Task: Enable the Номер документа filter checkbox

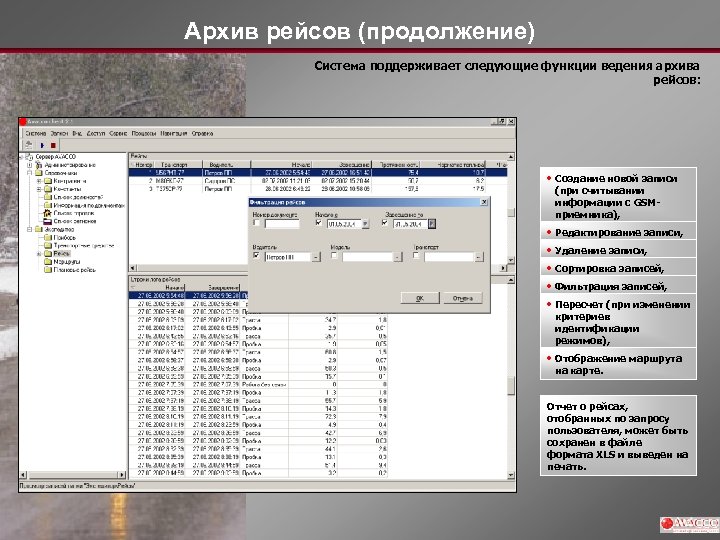Action: pyautogui.click(x=256, y=223)
